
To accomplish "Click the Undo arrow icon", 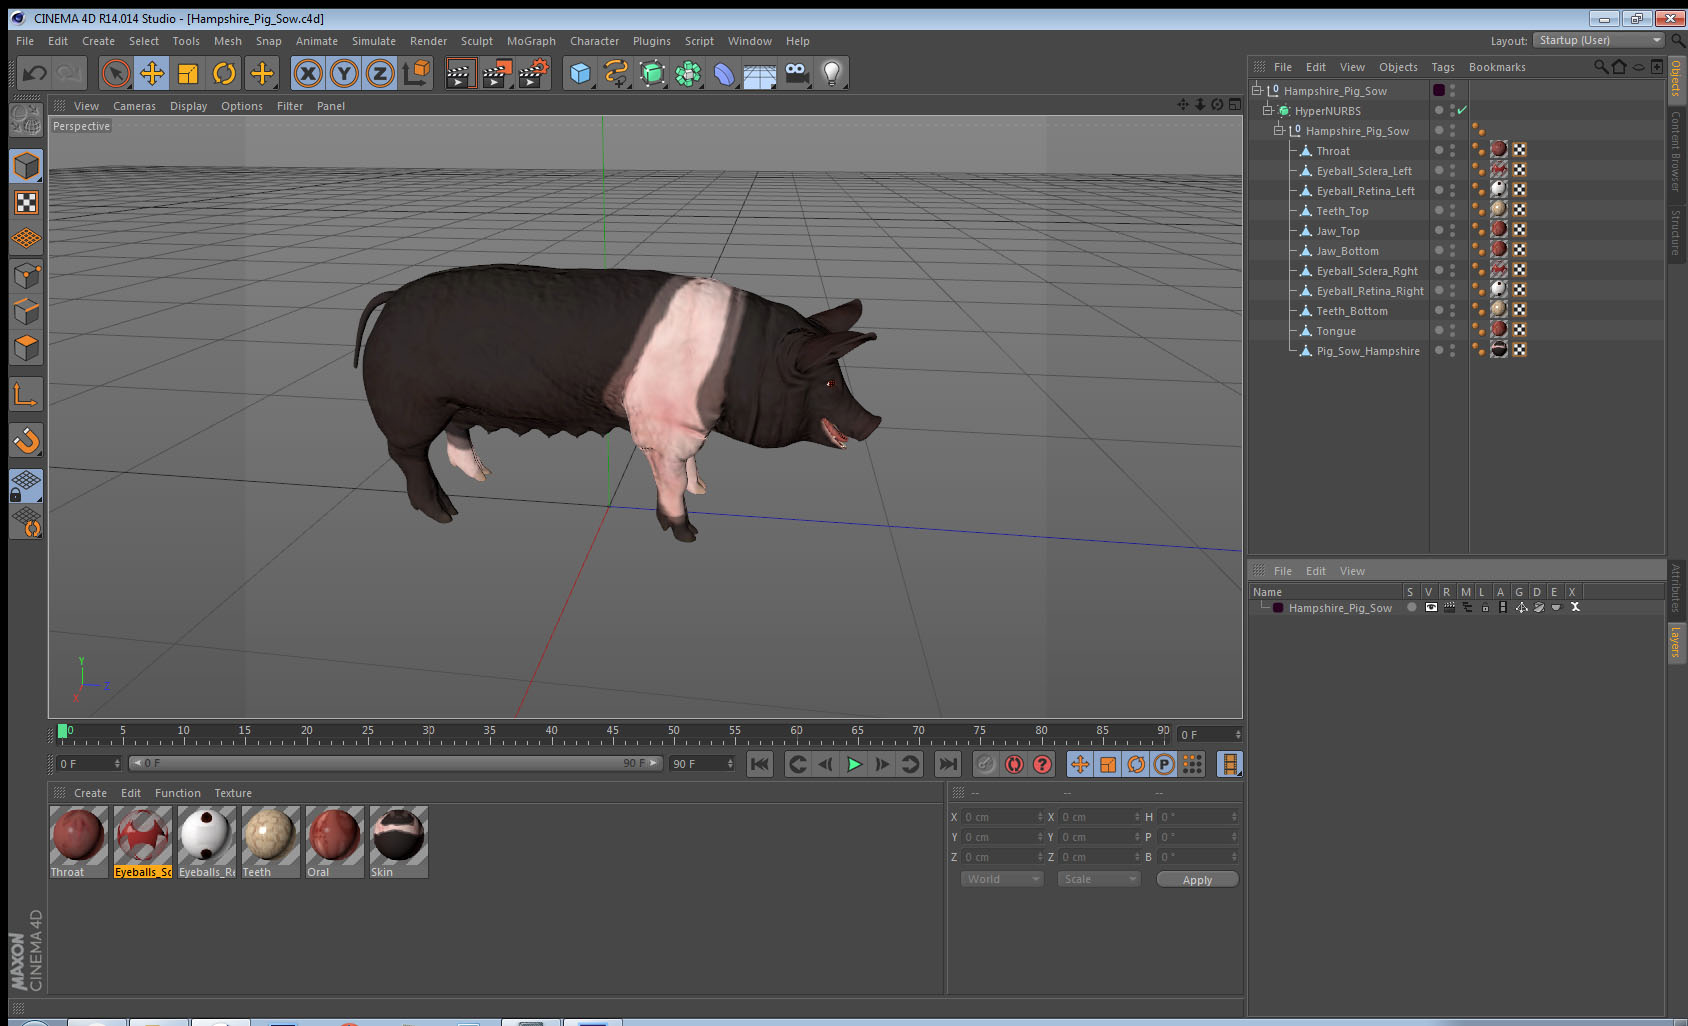I will click(x=34, y=73).
